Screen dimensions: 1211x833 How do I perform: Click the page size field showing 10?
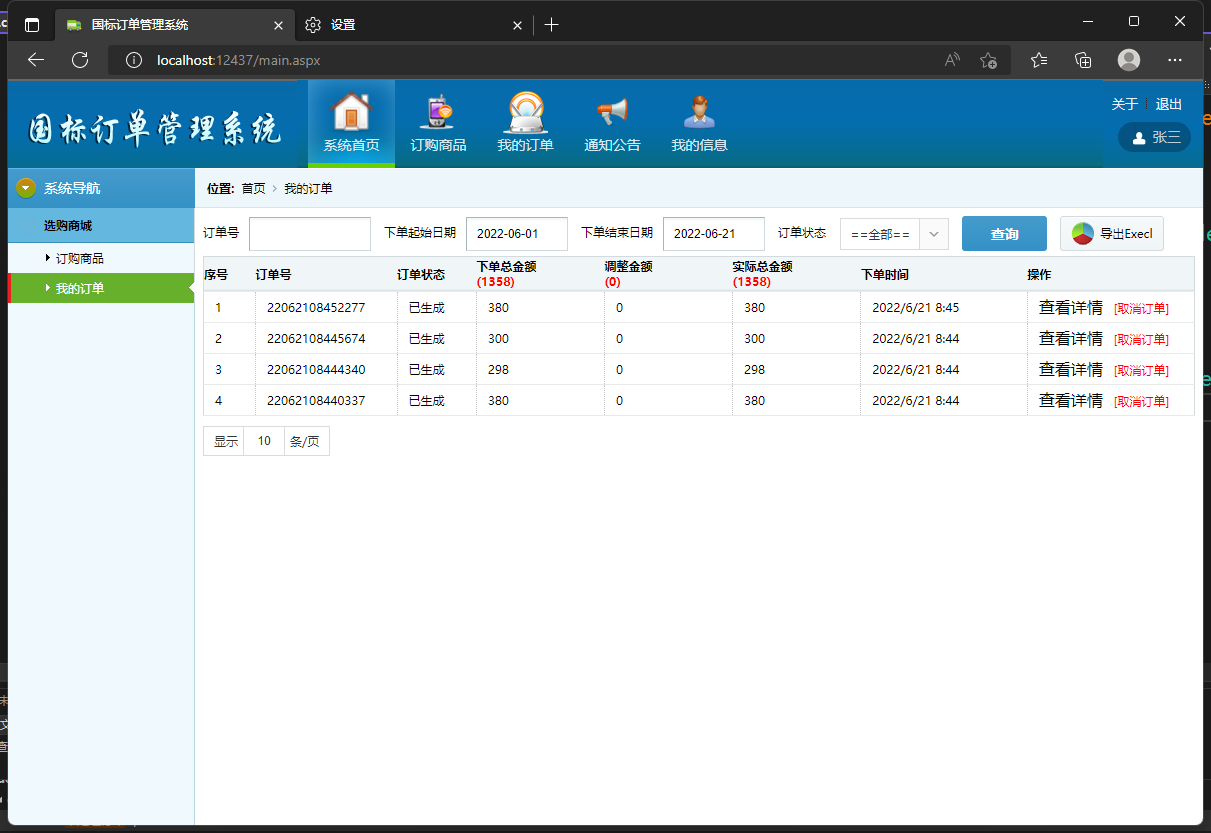[x=264, y=441]
